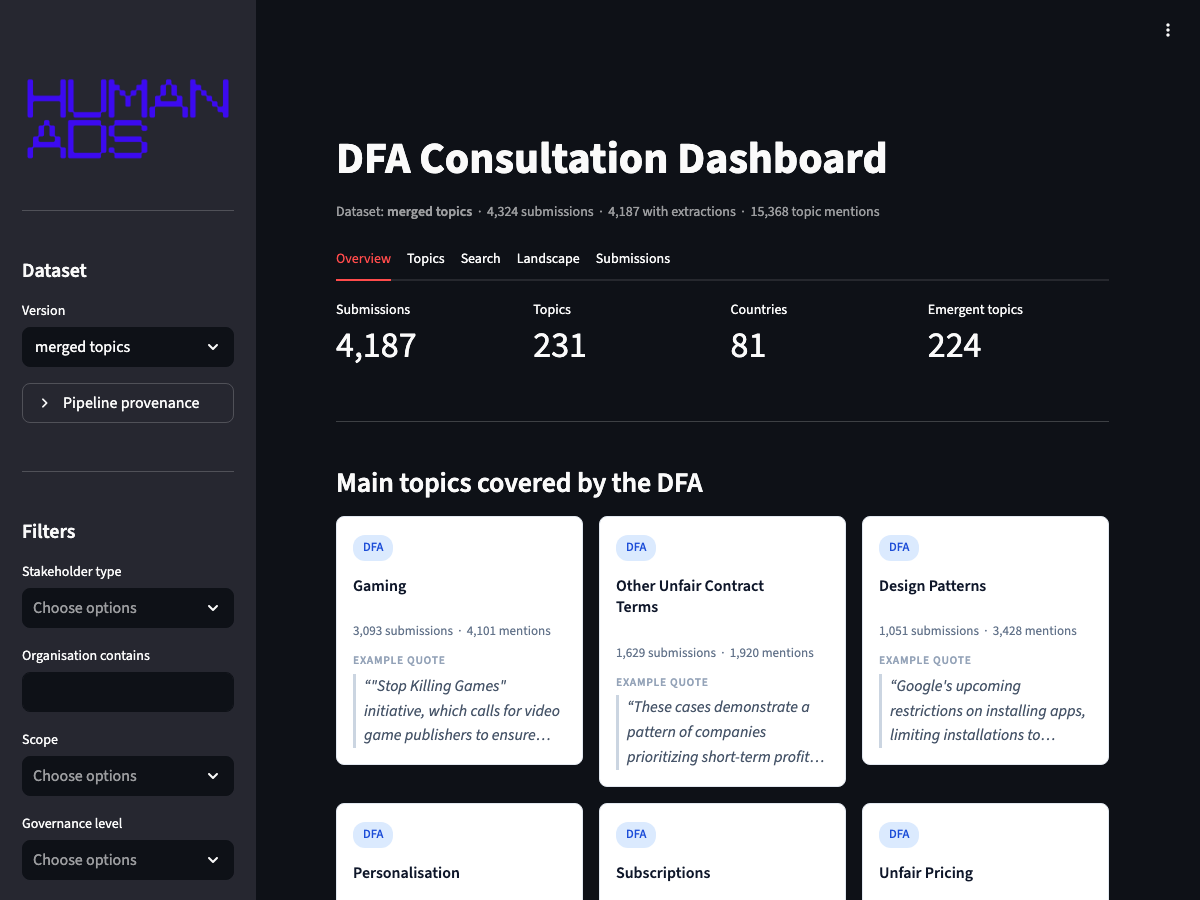Open the Landscape tab
This screenshot has width=1200, height=900.
point(548,258)
